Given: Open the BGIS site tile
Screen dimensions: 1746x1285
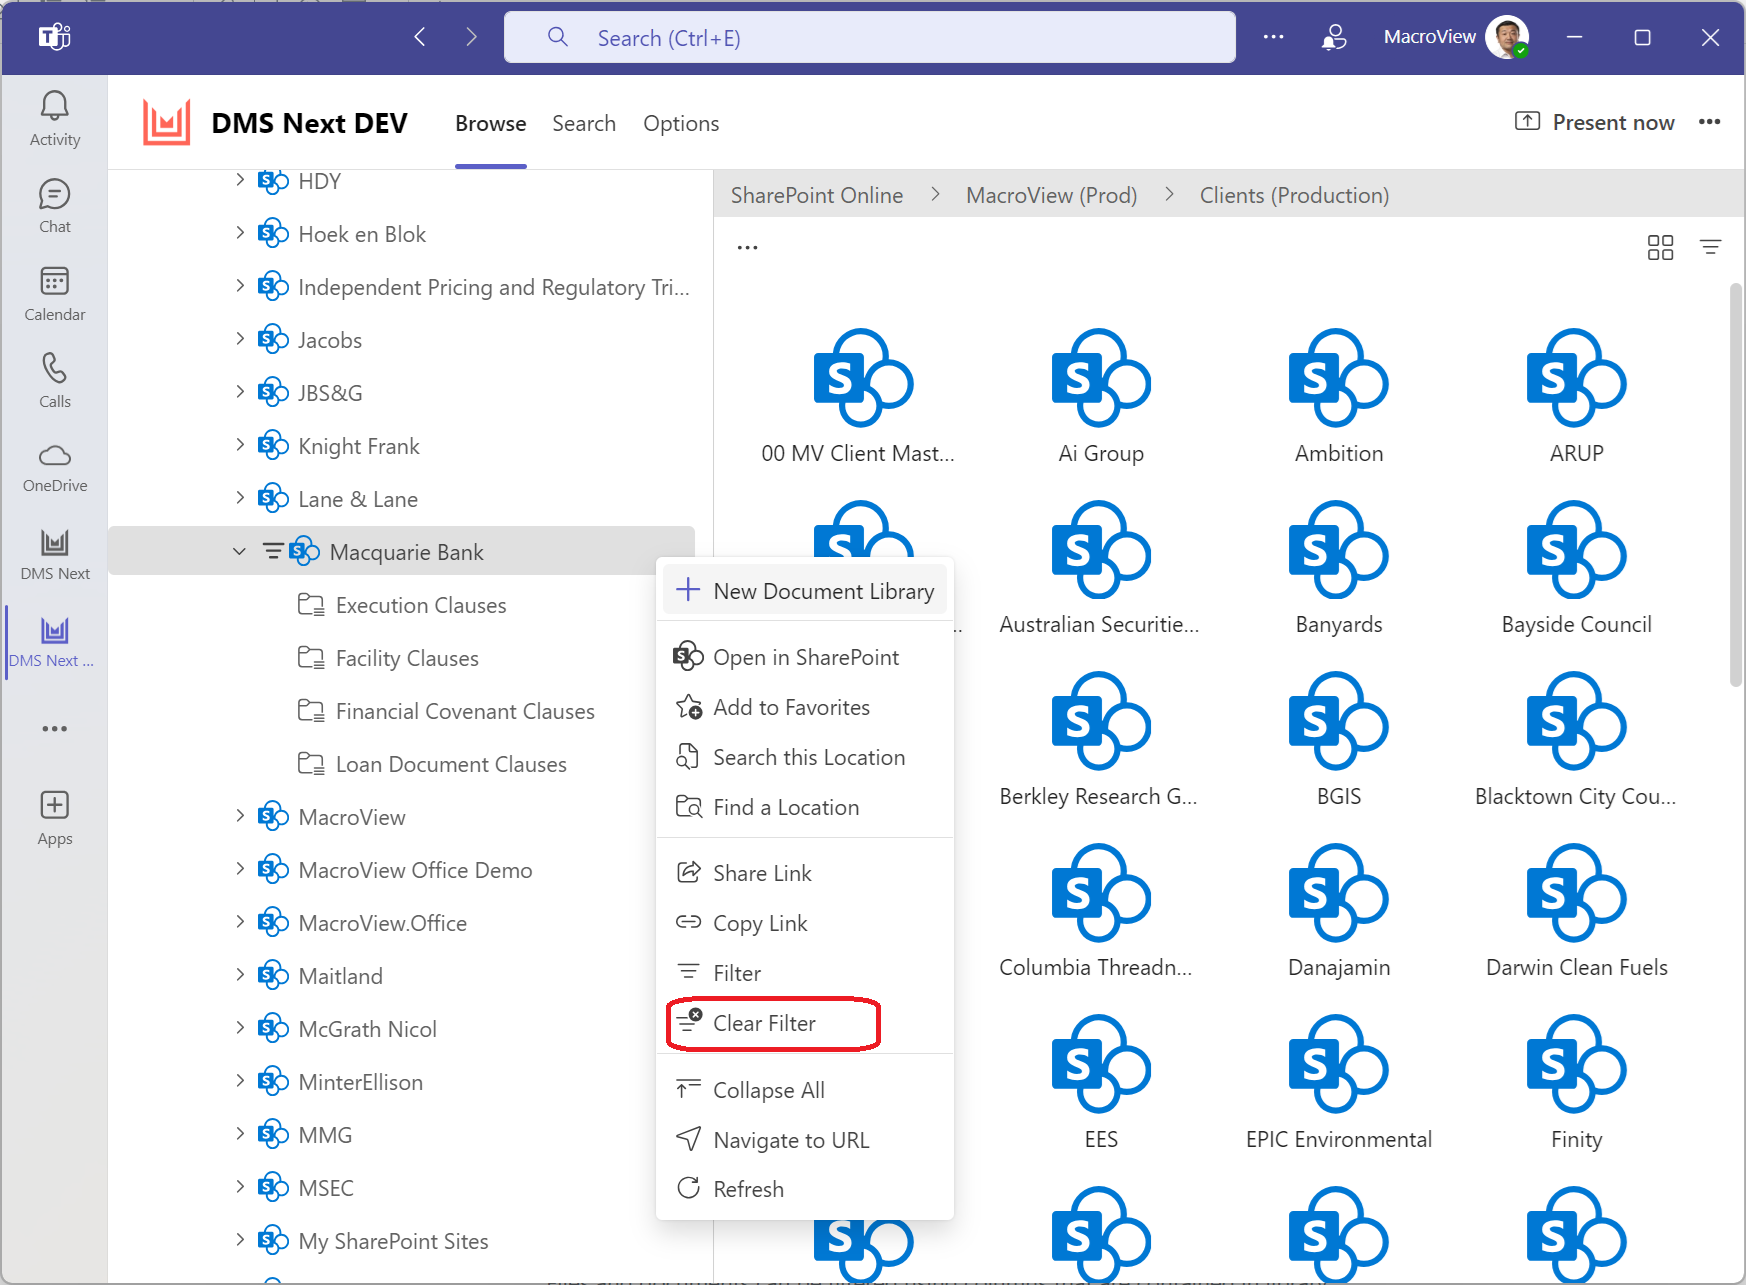Looking at the screenshot, I should [x=1339, y=740].
